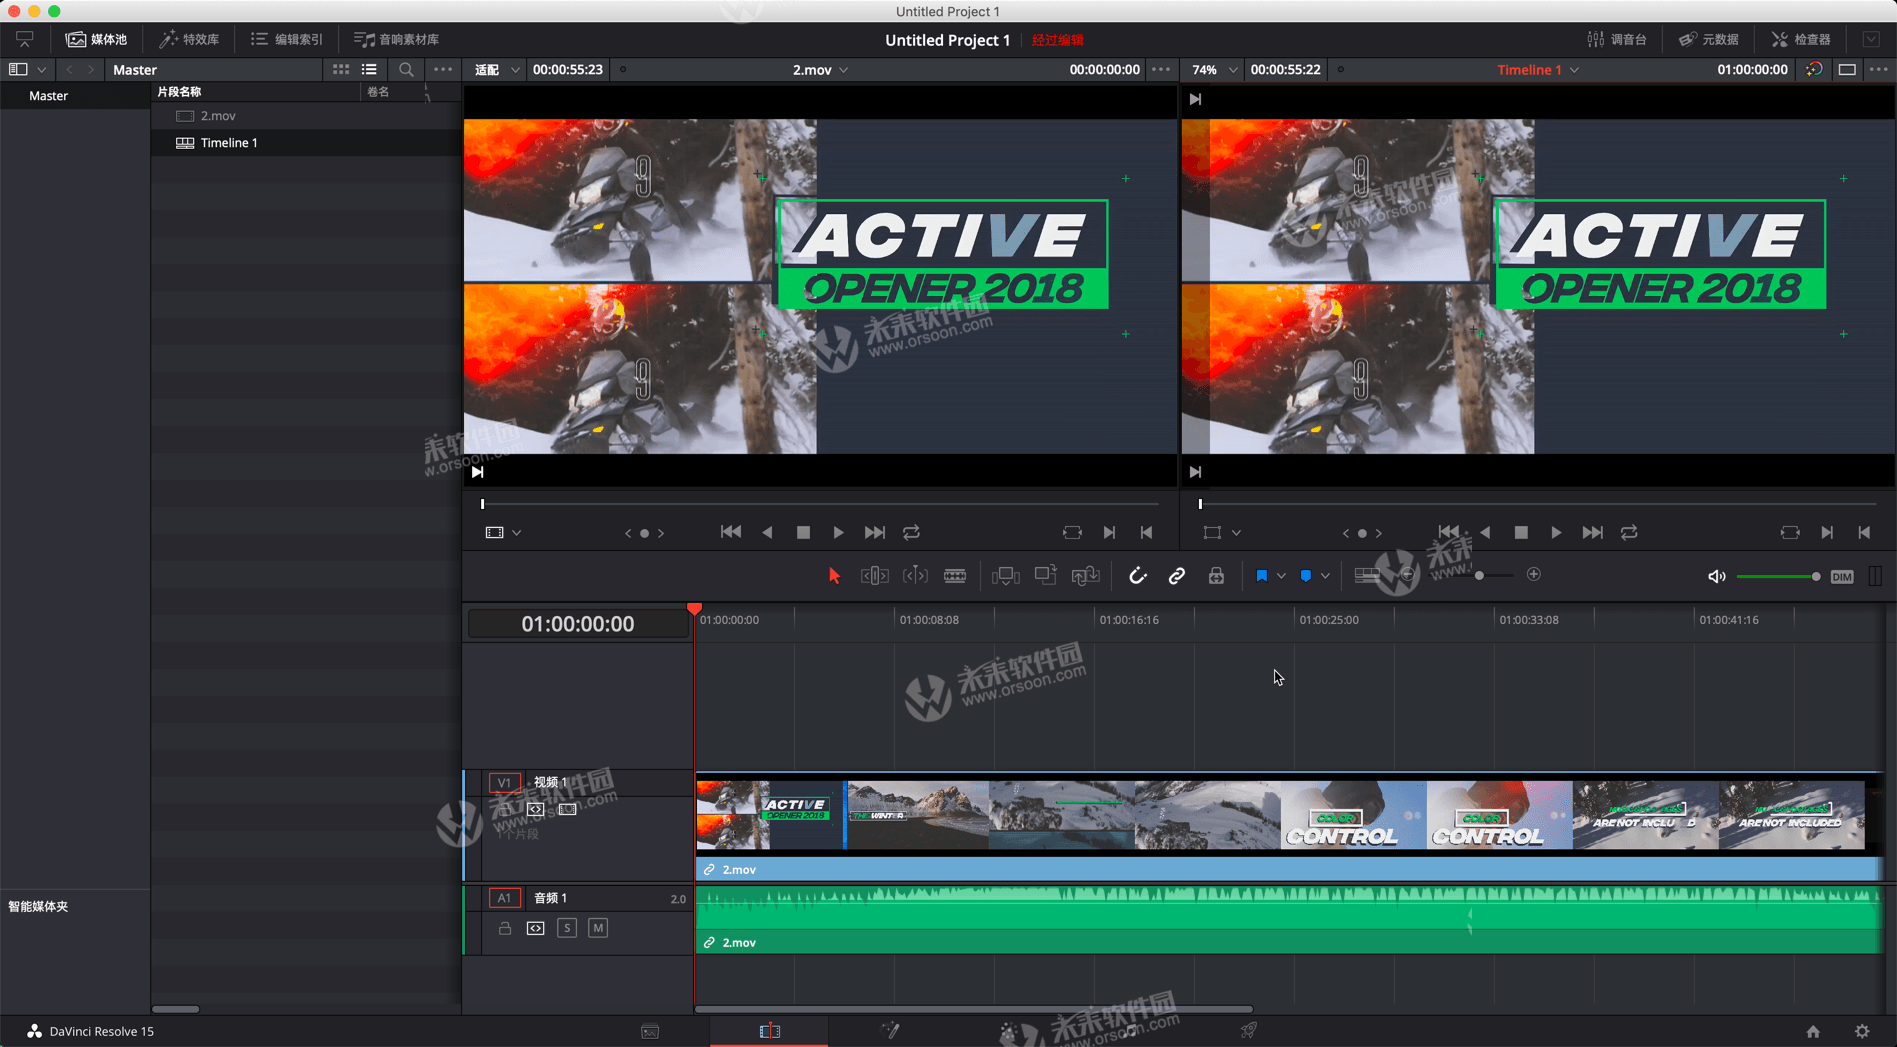
Task: Open the flag color dropdown arrow
Action: [x=1281, y=576]
